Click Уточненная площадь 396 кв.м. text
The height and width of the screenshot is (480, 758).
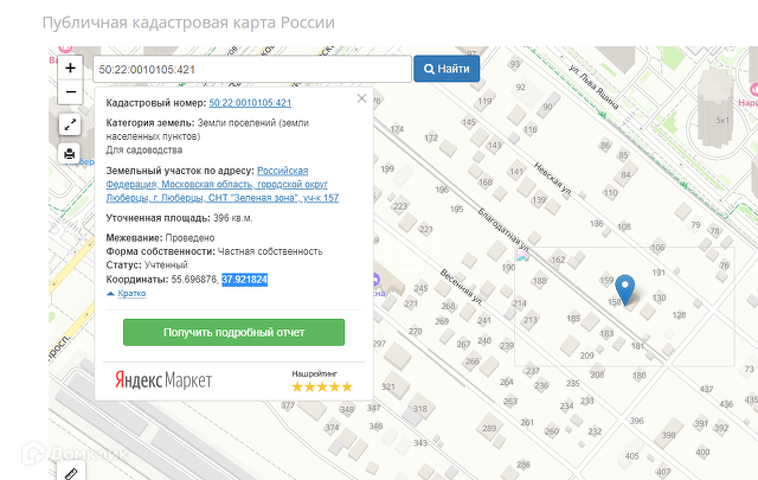coord(179,218)
